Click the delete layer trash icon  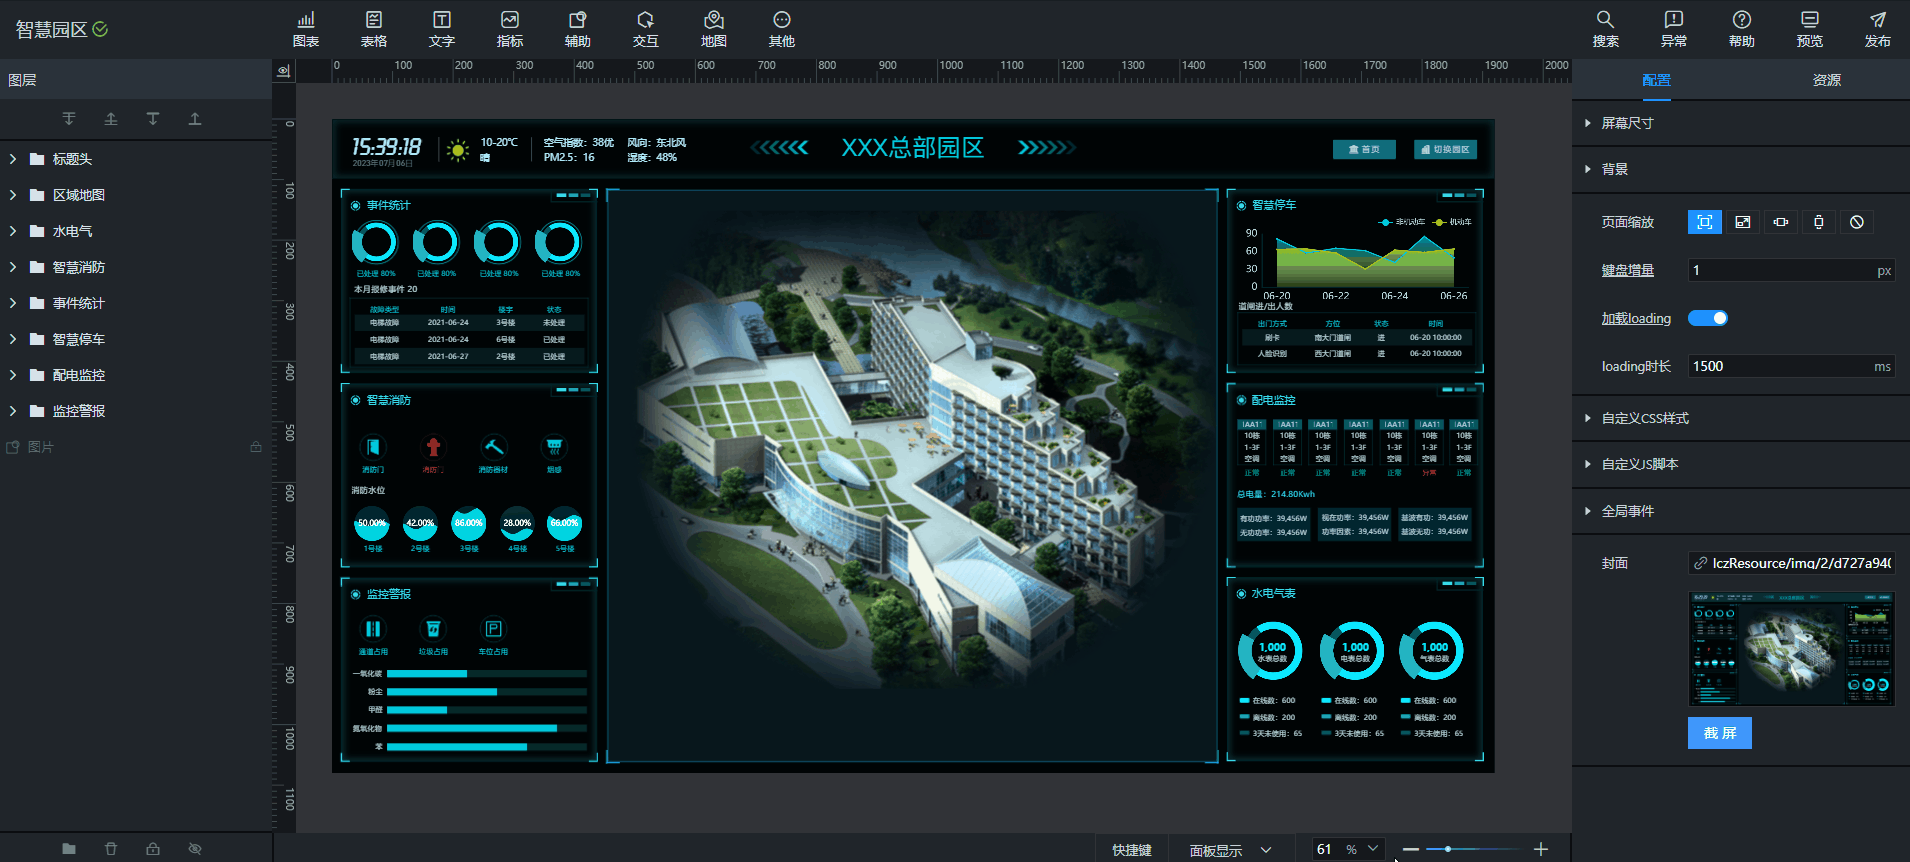coord(111,848)
